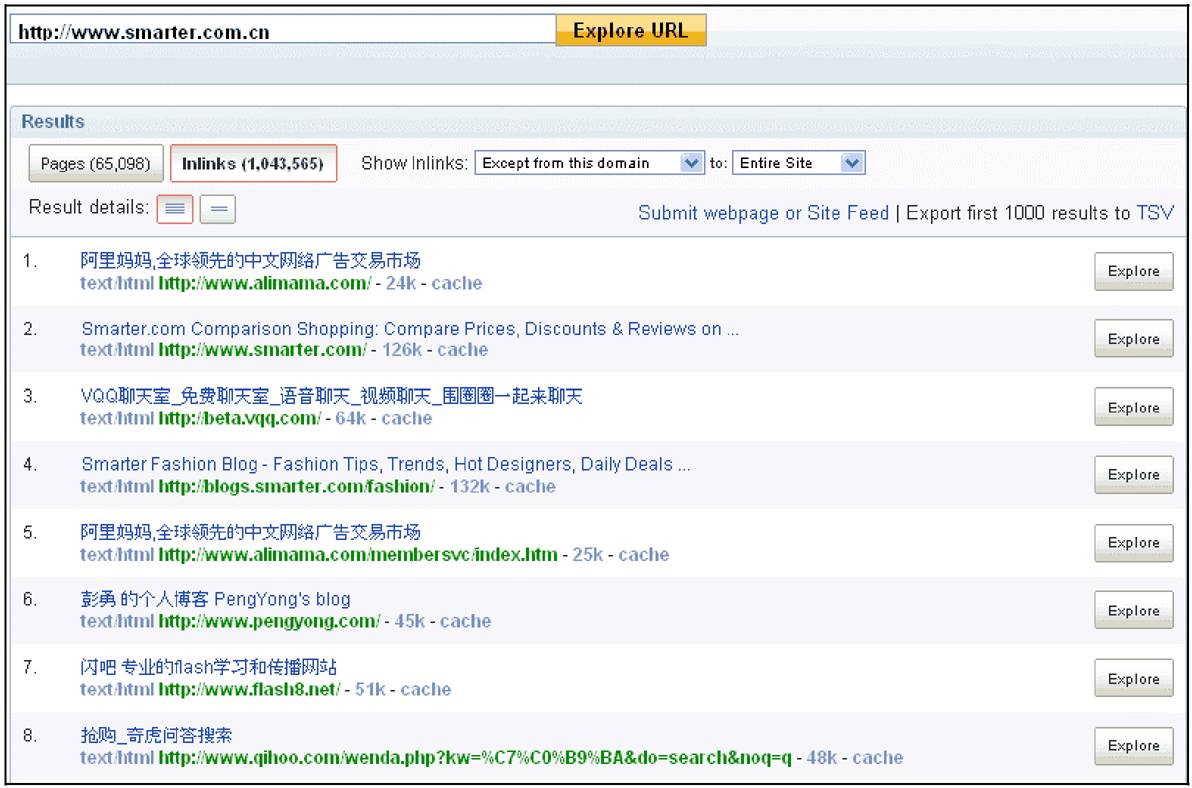
Task: Click the green URL http://www.pengyong.com/
Action: pyautogui.click(x=269, y=622)
